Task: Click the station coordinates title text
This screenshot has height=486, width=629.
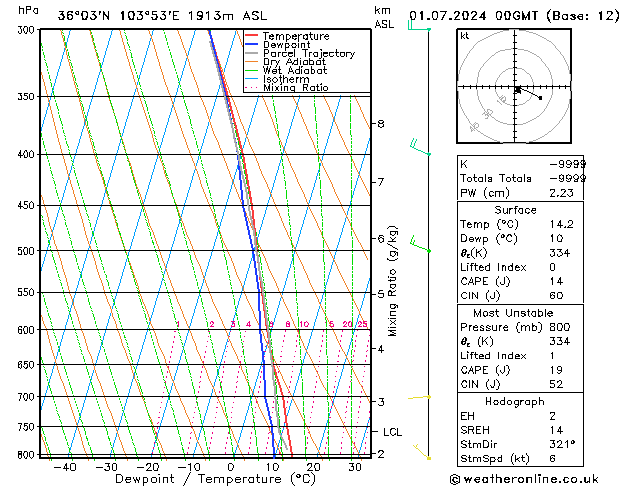Action: click(x=162, y=16)
